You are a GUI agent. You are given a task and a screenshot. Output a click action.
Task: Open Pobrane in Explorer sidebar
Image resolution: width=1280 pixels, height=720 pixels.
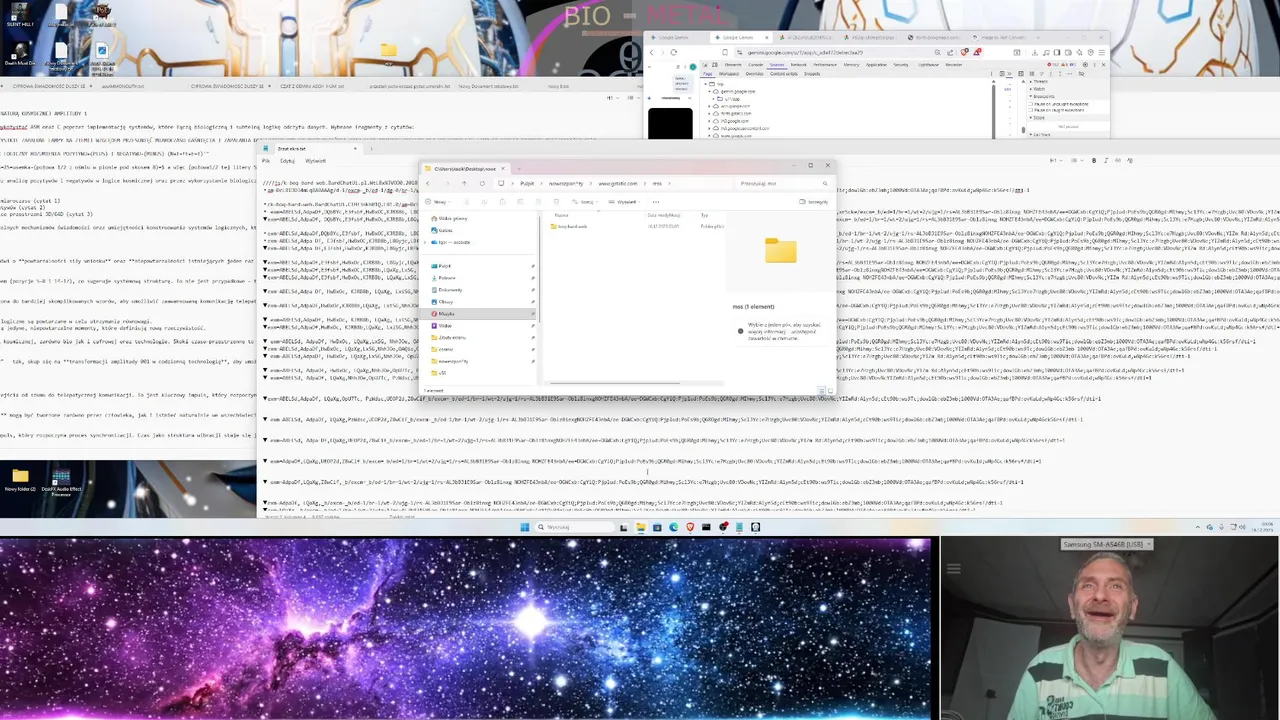click(x=445, y=278)
